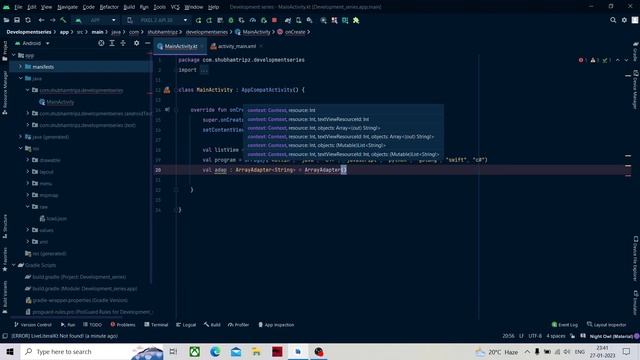Navigate Forward with the right arrow
The width and height of the screenshot is (640, 360).
point(52,20)
